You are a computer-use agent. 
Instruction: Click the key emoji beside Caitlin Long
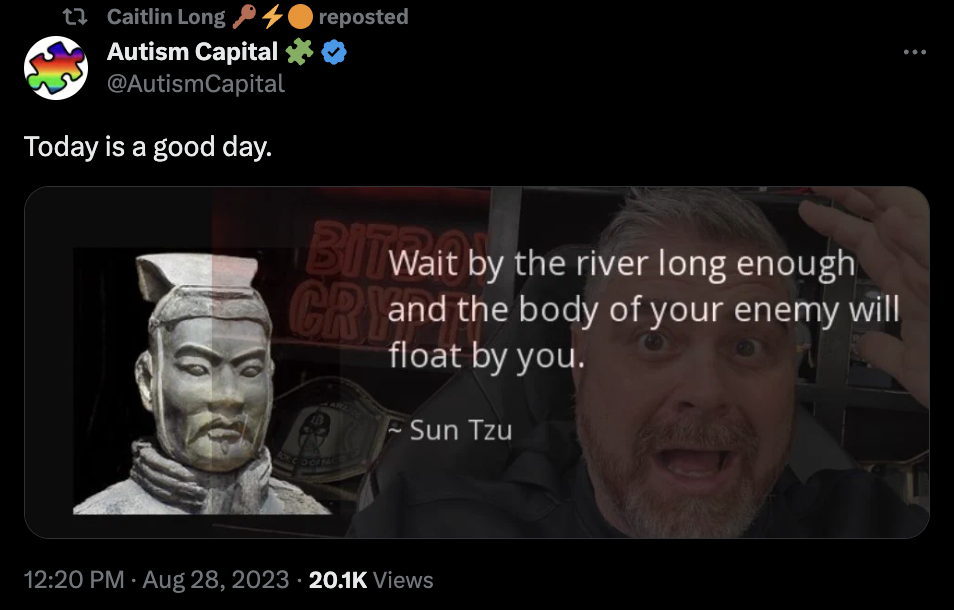(244, 16)
